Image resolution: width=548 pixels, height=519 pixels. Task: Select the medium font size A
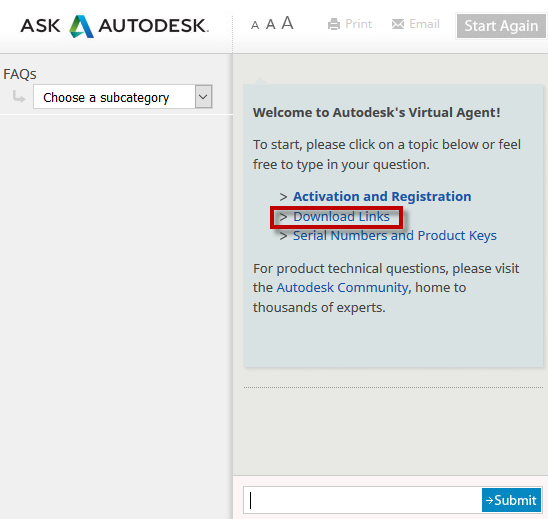[271, 24]
